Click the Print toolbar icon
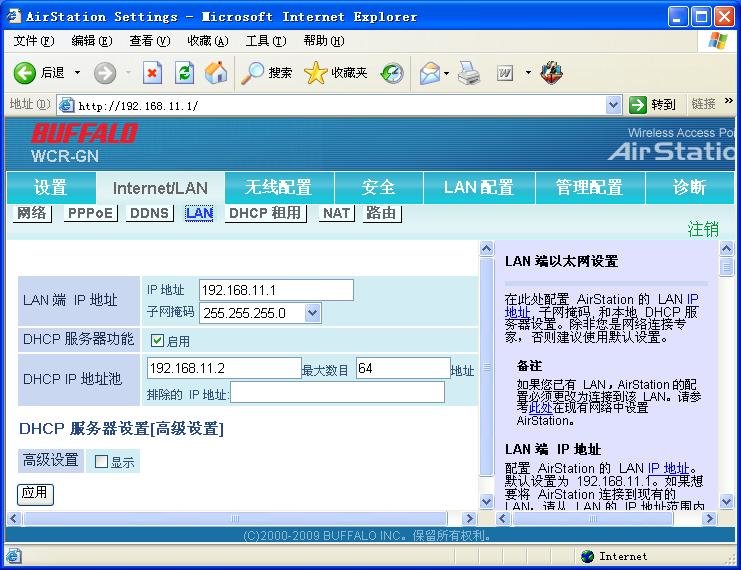 [x=468, y=73]
